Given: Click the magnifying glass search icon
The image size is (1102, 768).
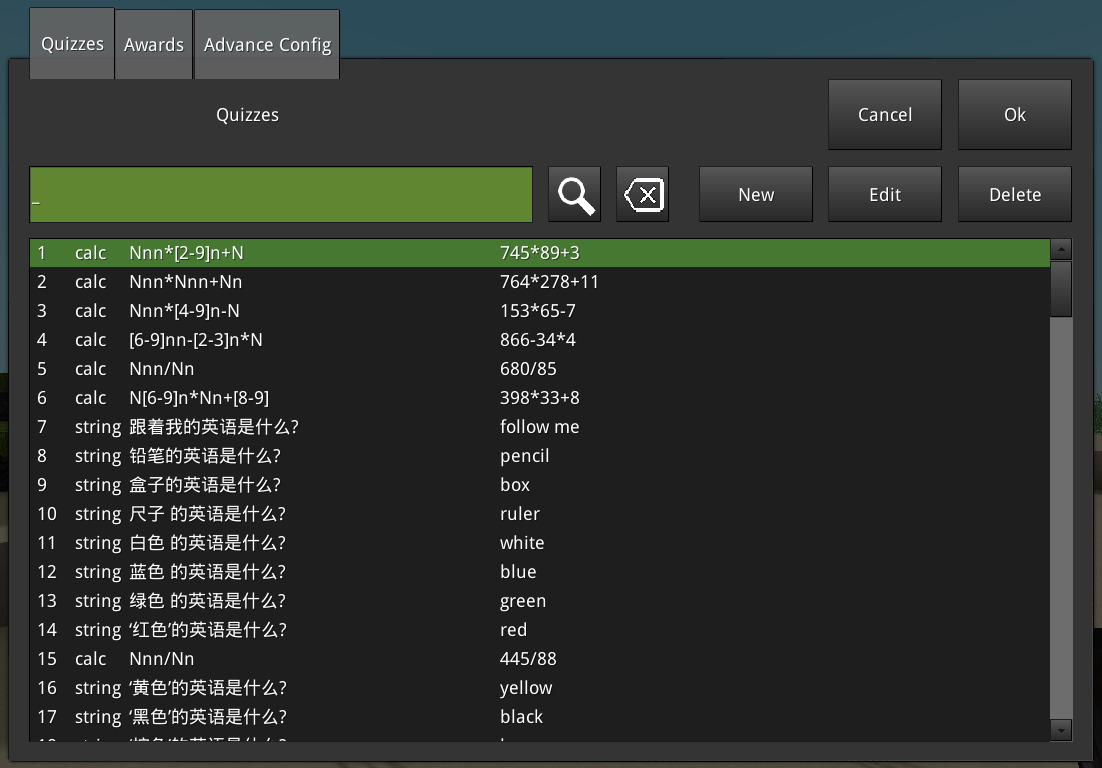Looking at the screenshot, I should 575,194.
